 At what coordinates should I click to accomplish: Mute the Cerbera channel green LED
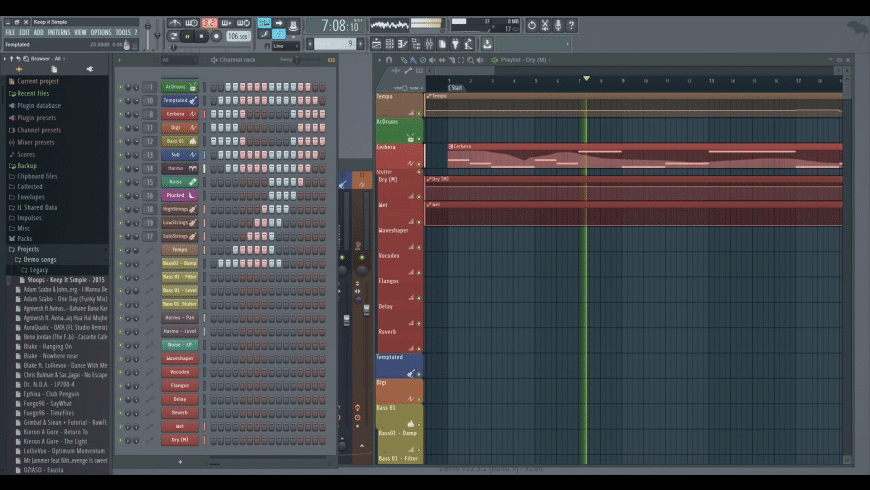(120, 114)
